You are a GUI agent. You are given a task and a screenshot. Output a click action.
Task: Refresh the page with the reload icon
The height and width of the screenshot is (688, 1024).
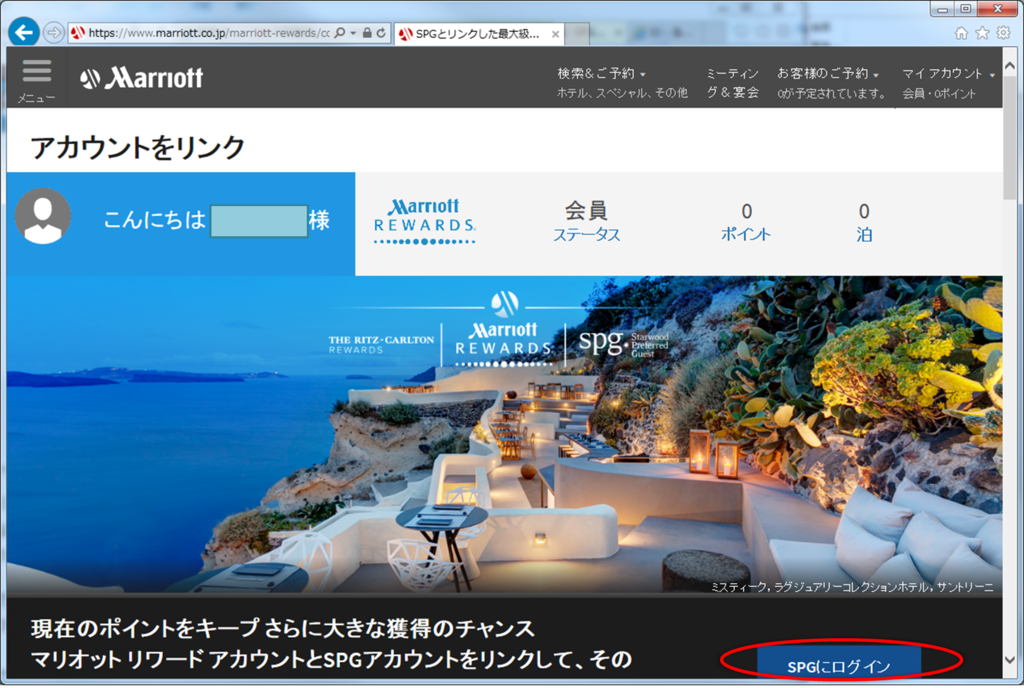click(381, 33)
